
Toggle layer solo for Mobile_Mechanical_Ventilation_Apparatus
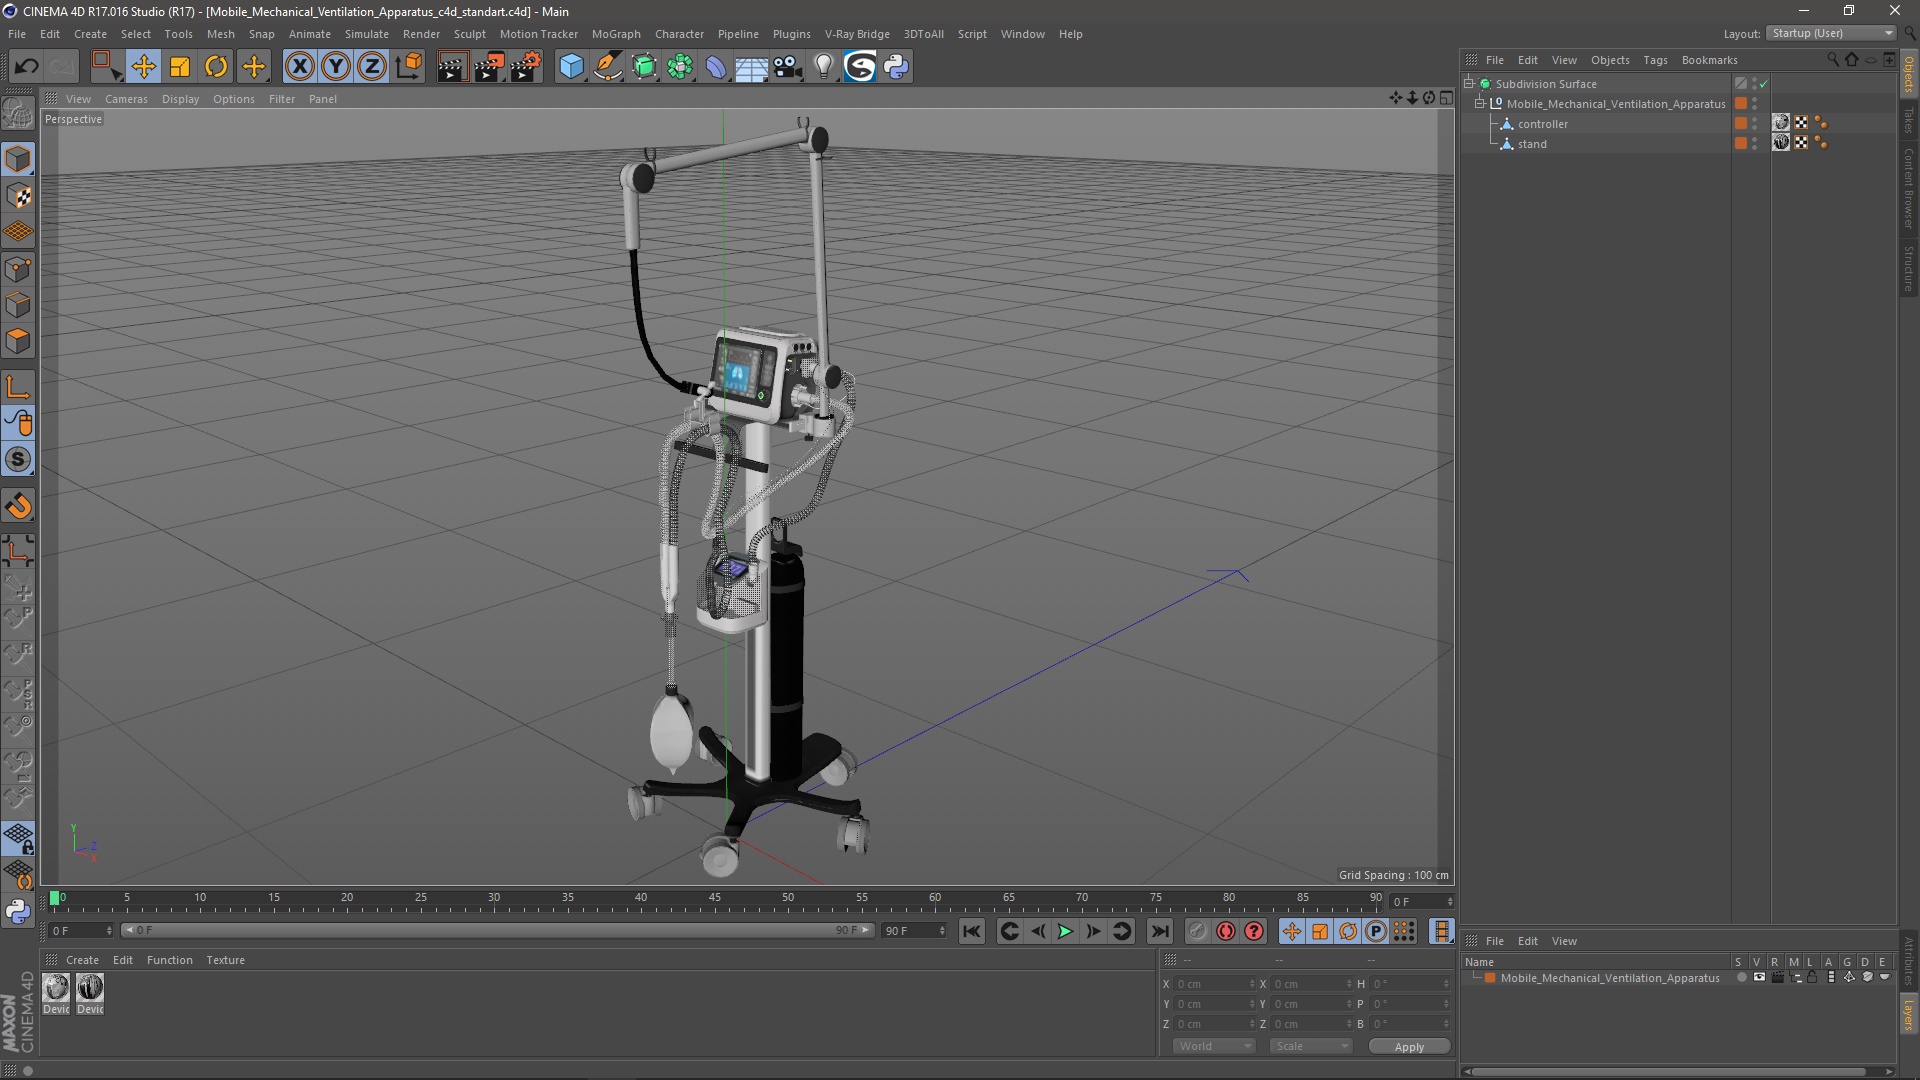tap(1742, 977)
